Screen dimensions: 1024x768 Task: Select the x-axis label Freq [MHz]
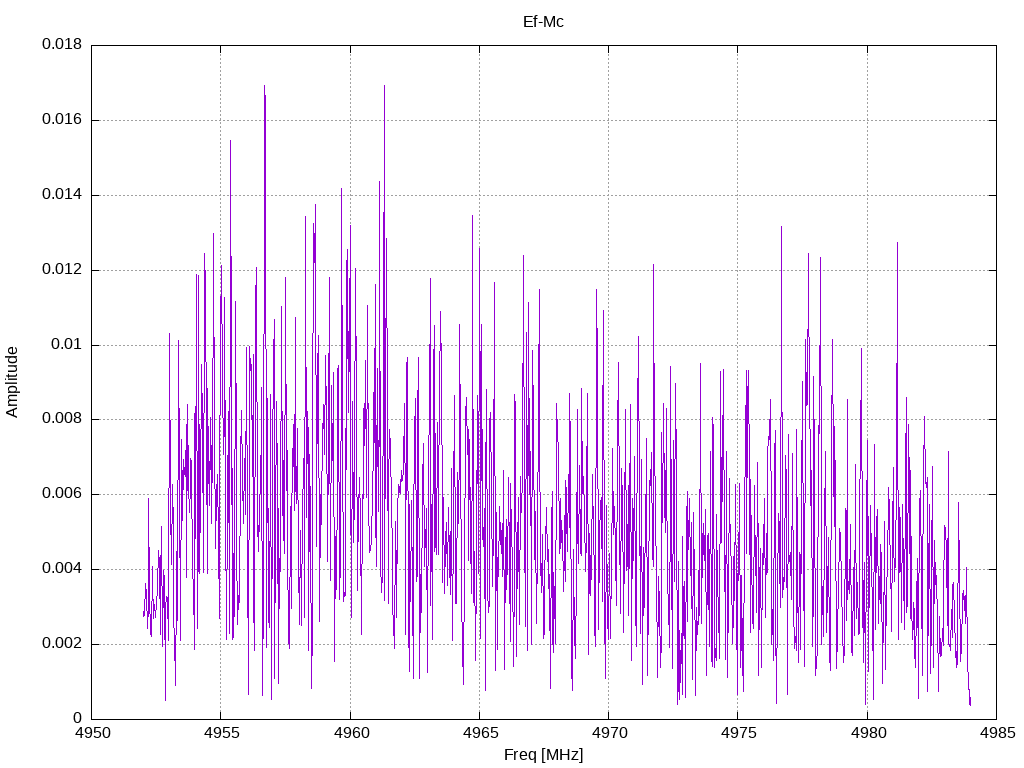click(543, 755)
